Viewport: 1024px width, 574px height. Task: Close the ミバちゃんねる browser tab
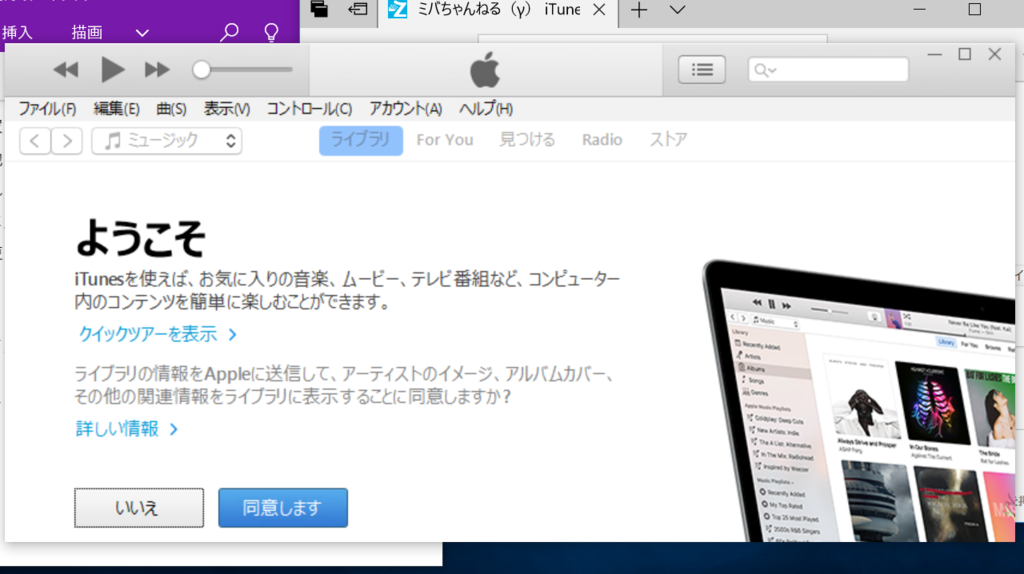(x=599, y=10)
